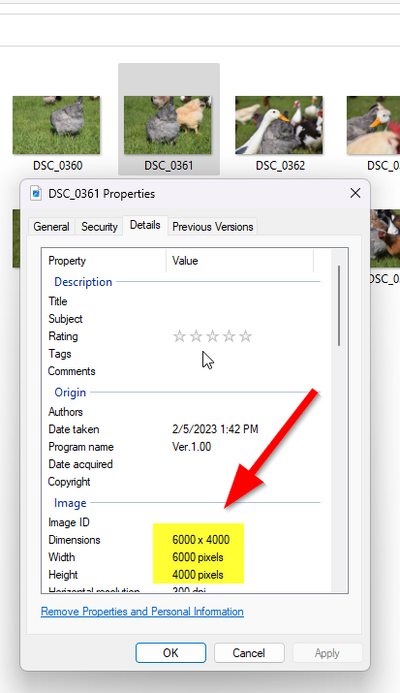Select the DSC_0362 thumbnail
400x693 pixels.
(x=279, y=126)
